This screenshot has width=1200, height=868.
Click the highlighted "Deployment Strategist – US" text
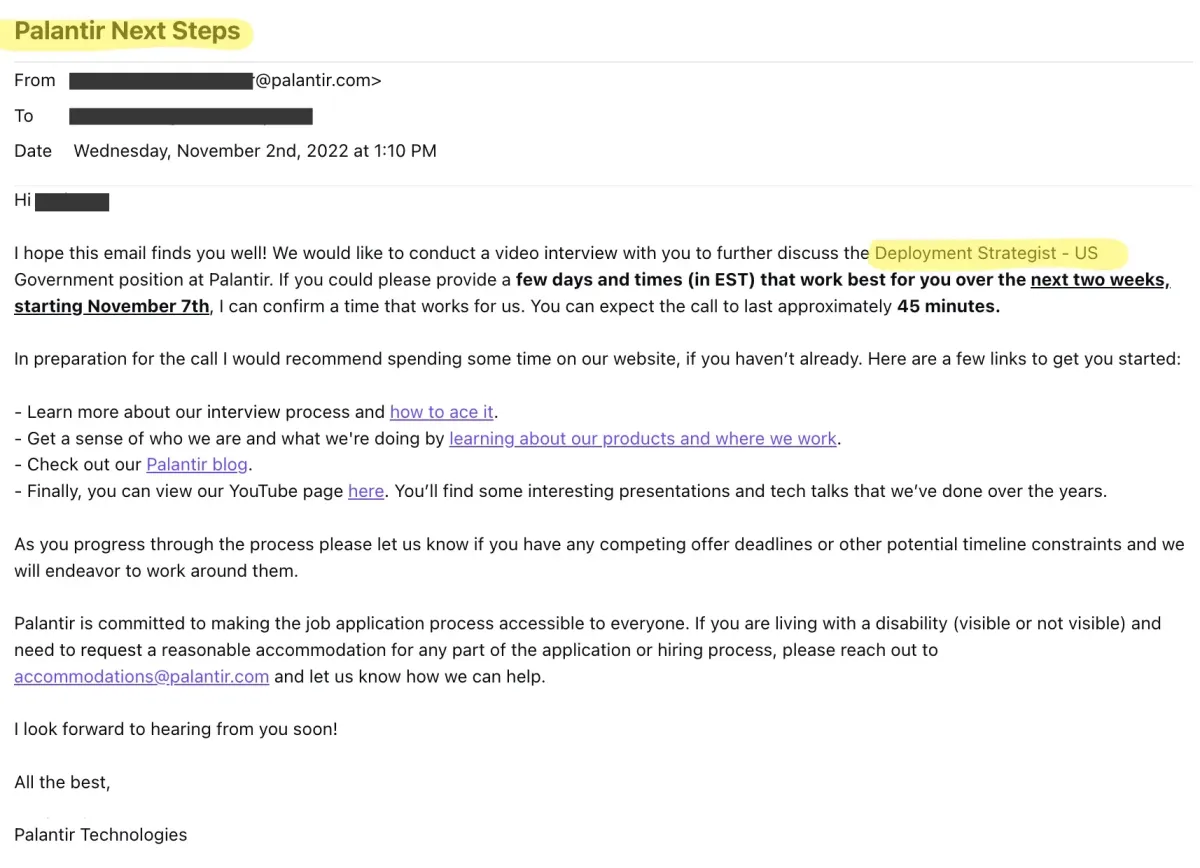(x=986, y=253)
